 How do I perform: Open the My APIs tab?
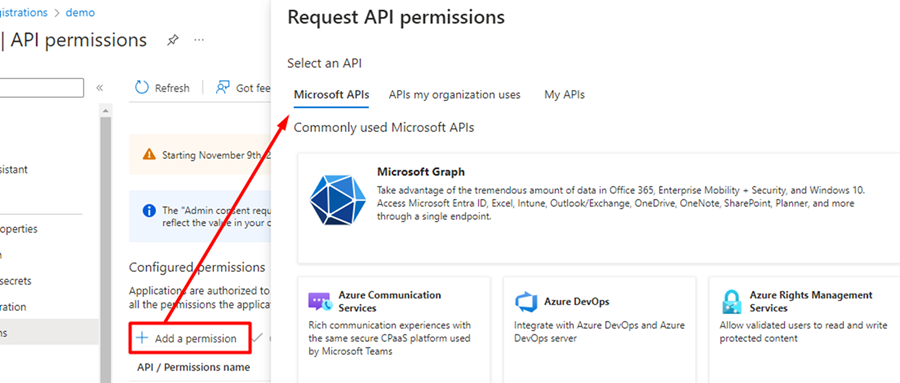pos(564,95)
